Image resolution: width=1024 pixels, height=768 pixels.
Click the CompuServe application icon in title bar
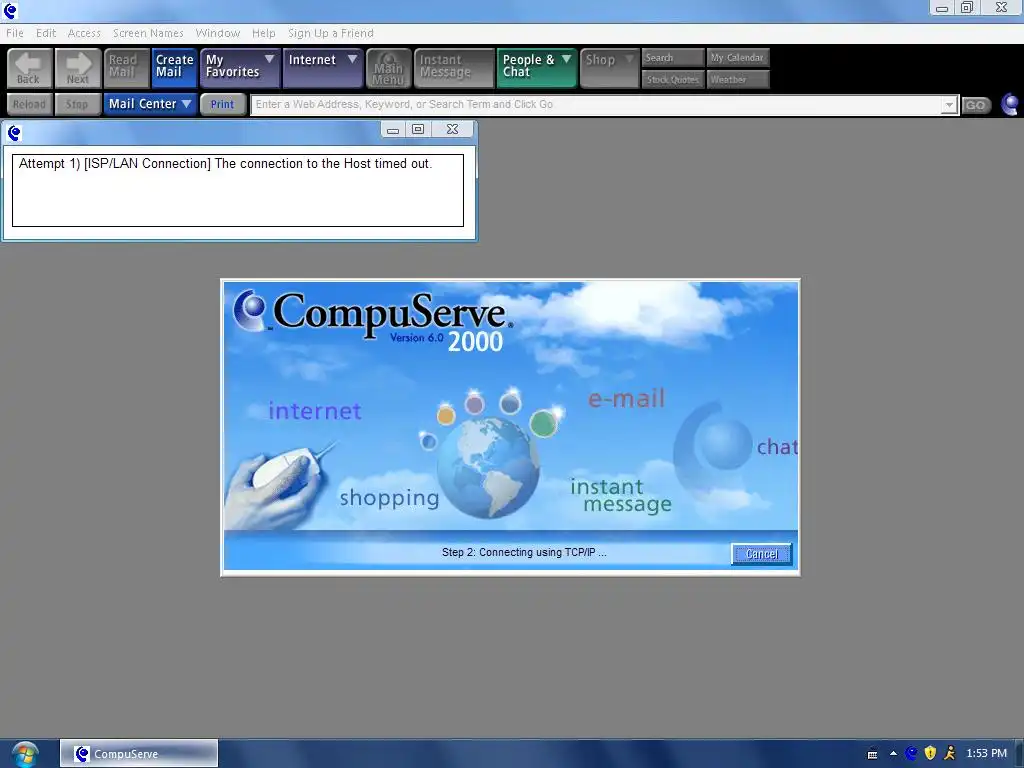pyautogui.click(x=10, y=10)
